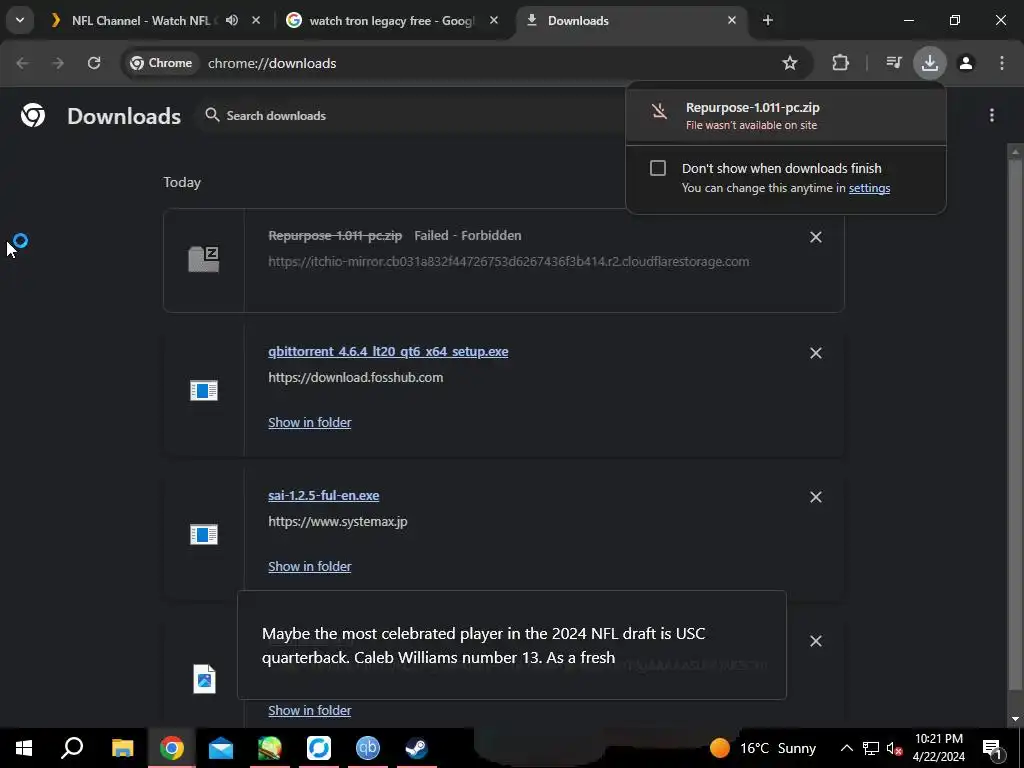The image size is (1024, 768).
Task: Click Repurpose-1.011-pc.zip in the download popup
Action: [x=786, y=115]
